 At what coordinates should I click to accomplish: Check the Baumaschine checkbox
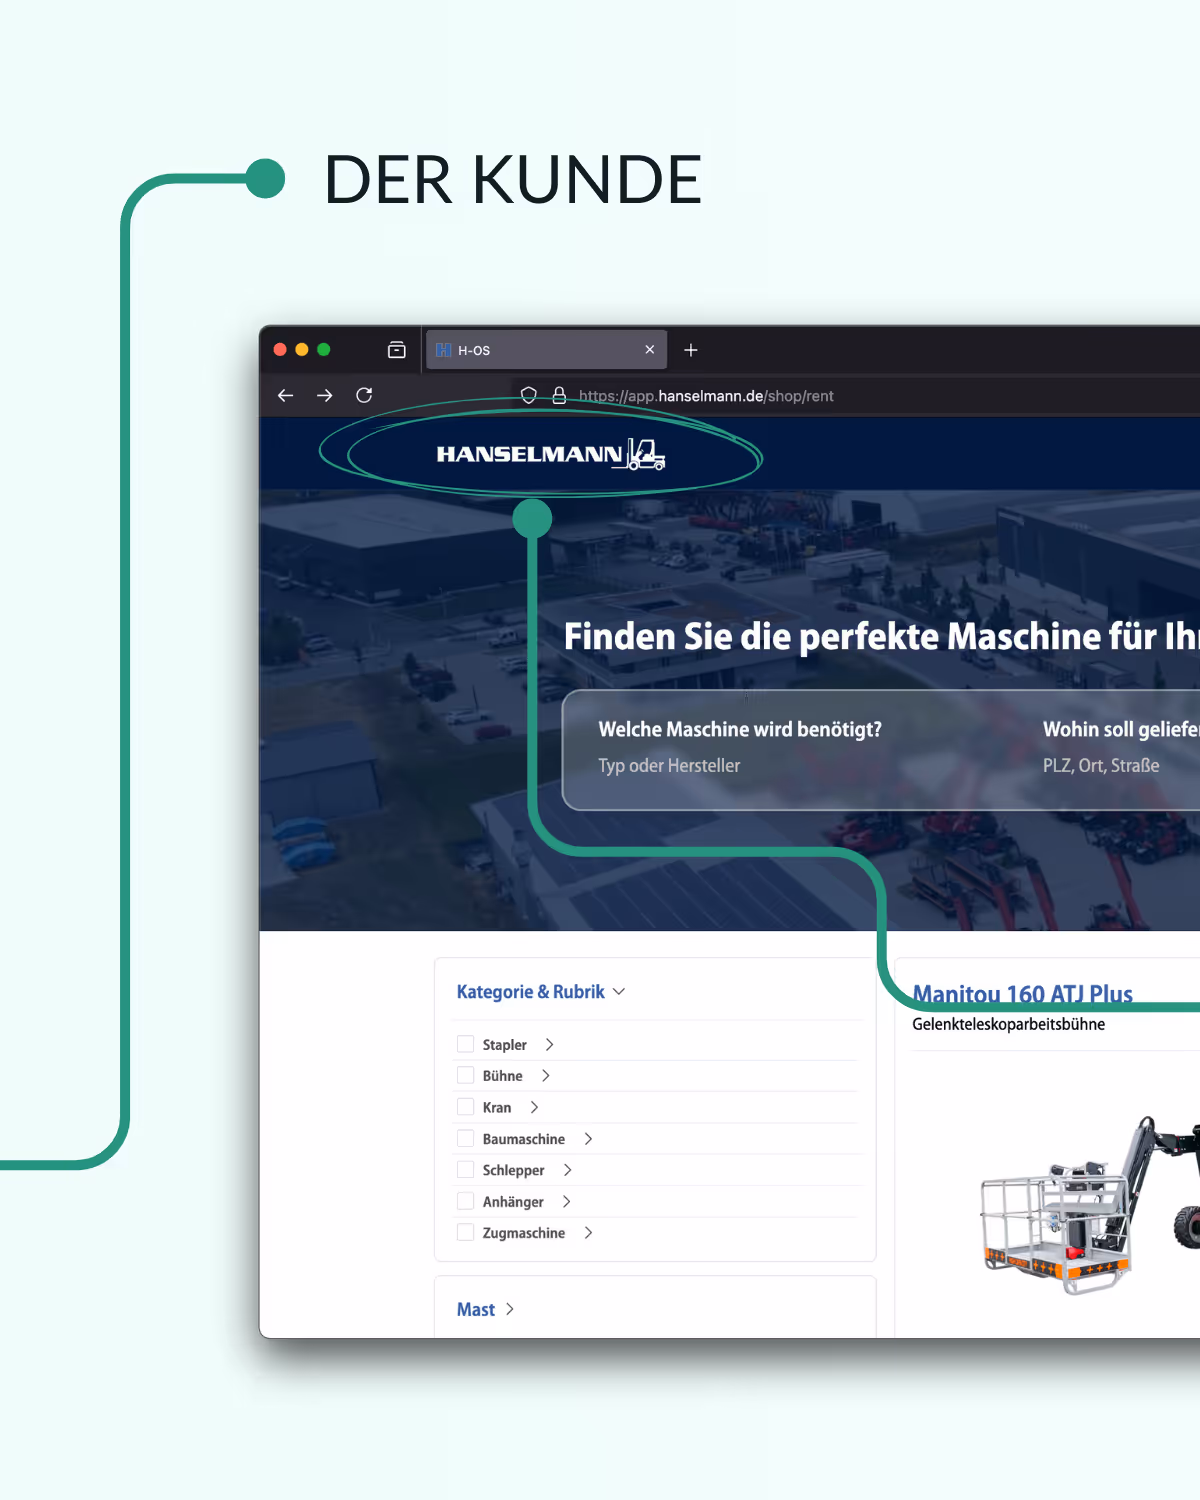click(466, 1138)
